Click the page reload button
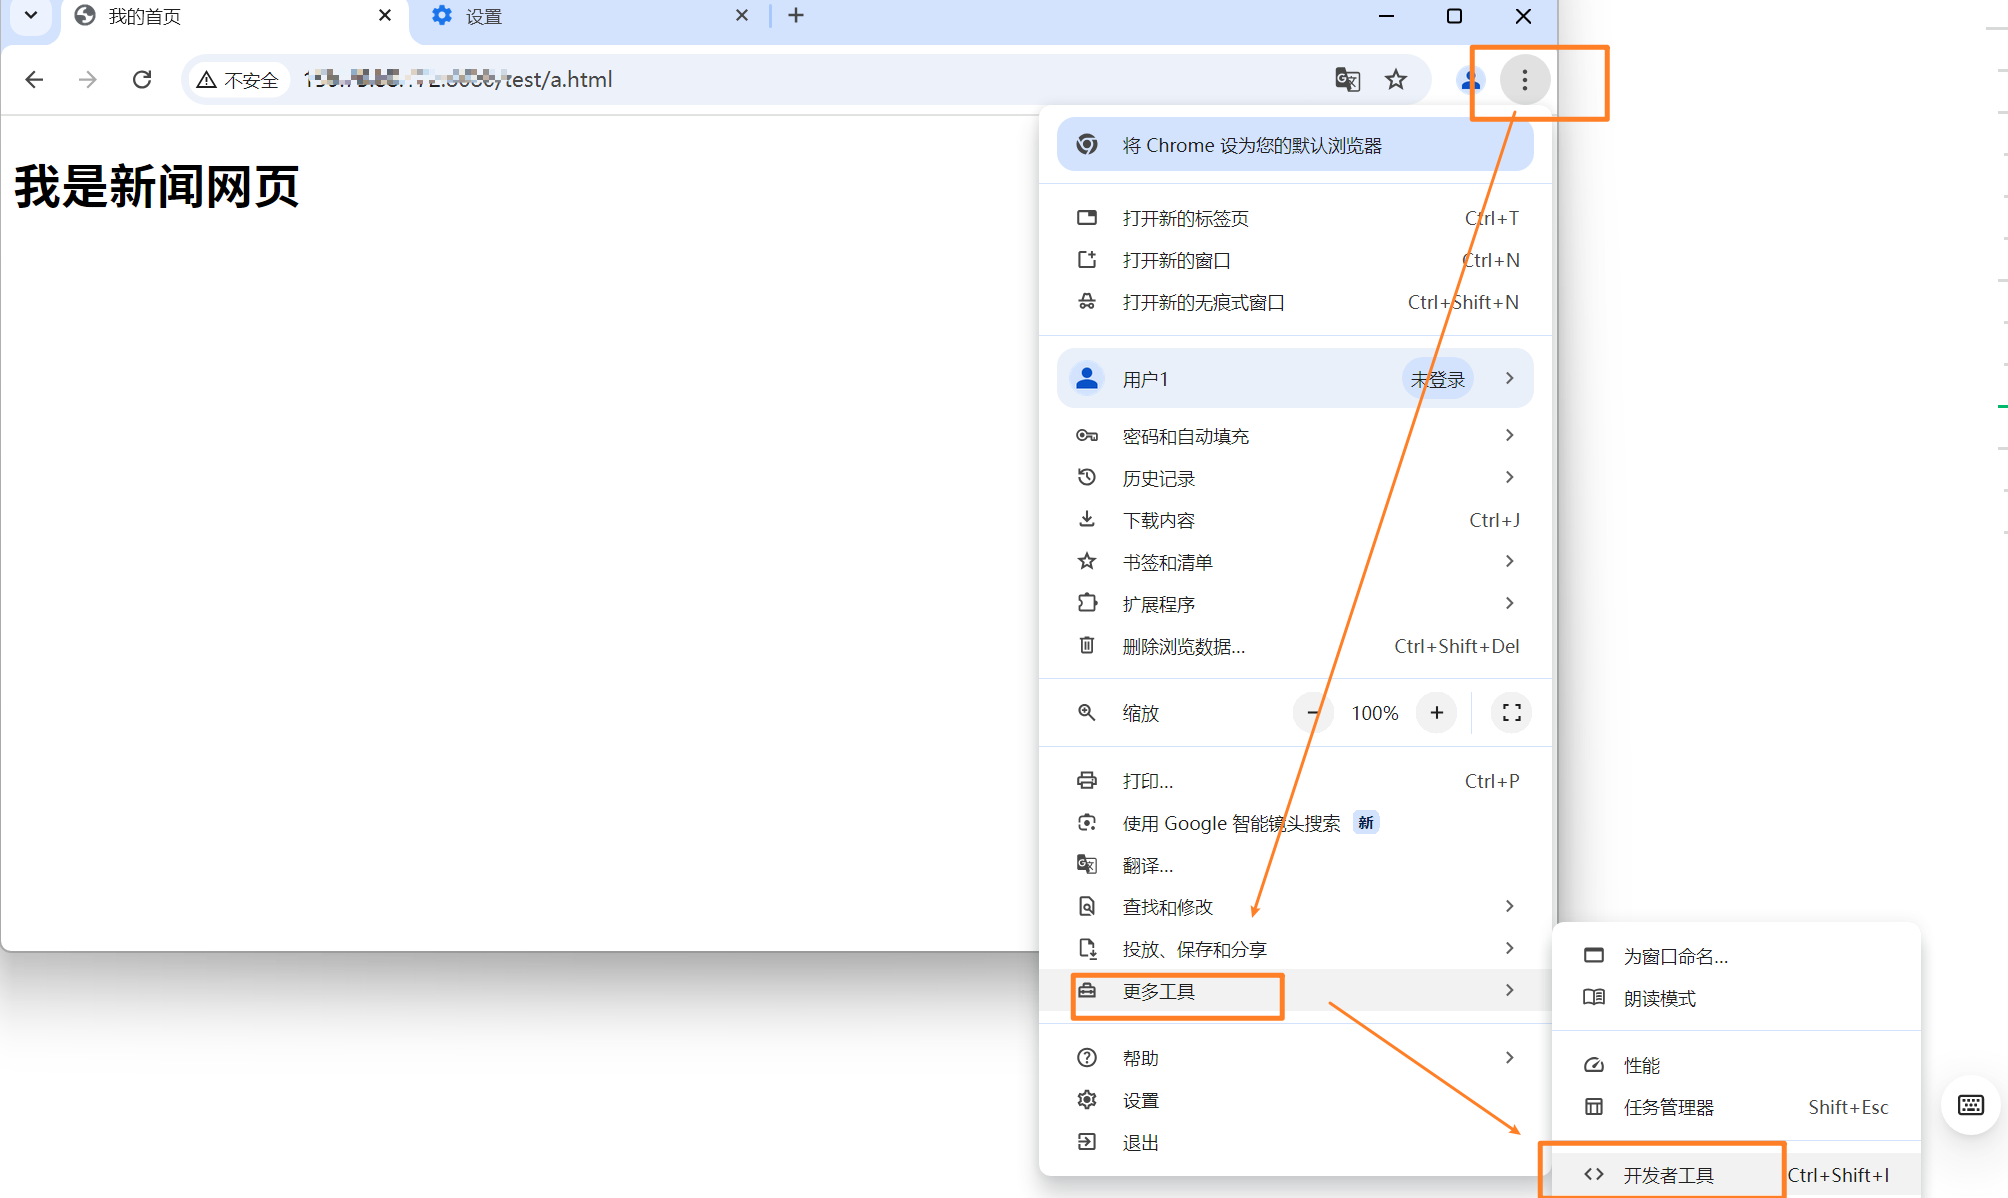Viewport: 2008px width, 1198px height. tap(142, 80)
